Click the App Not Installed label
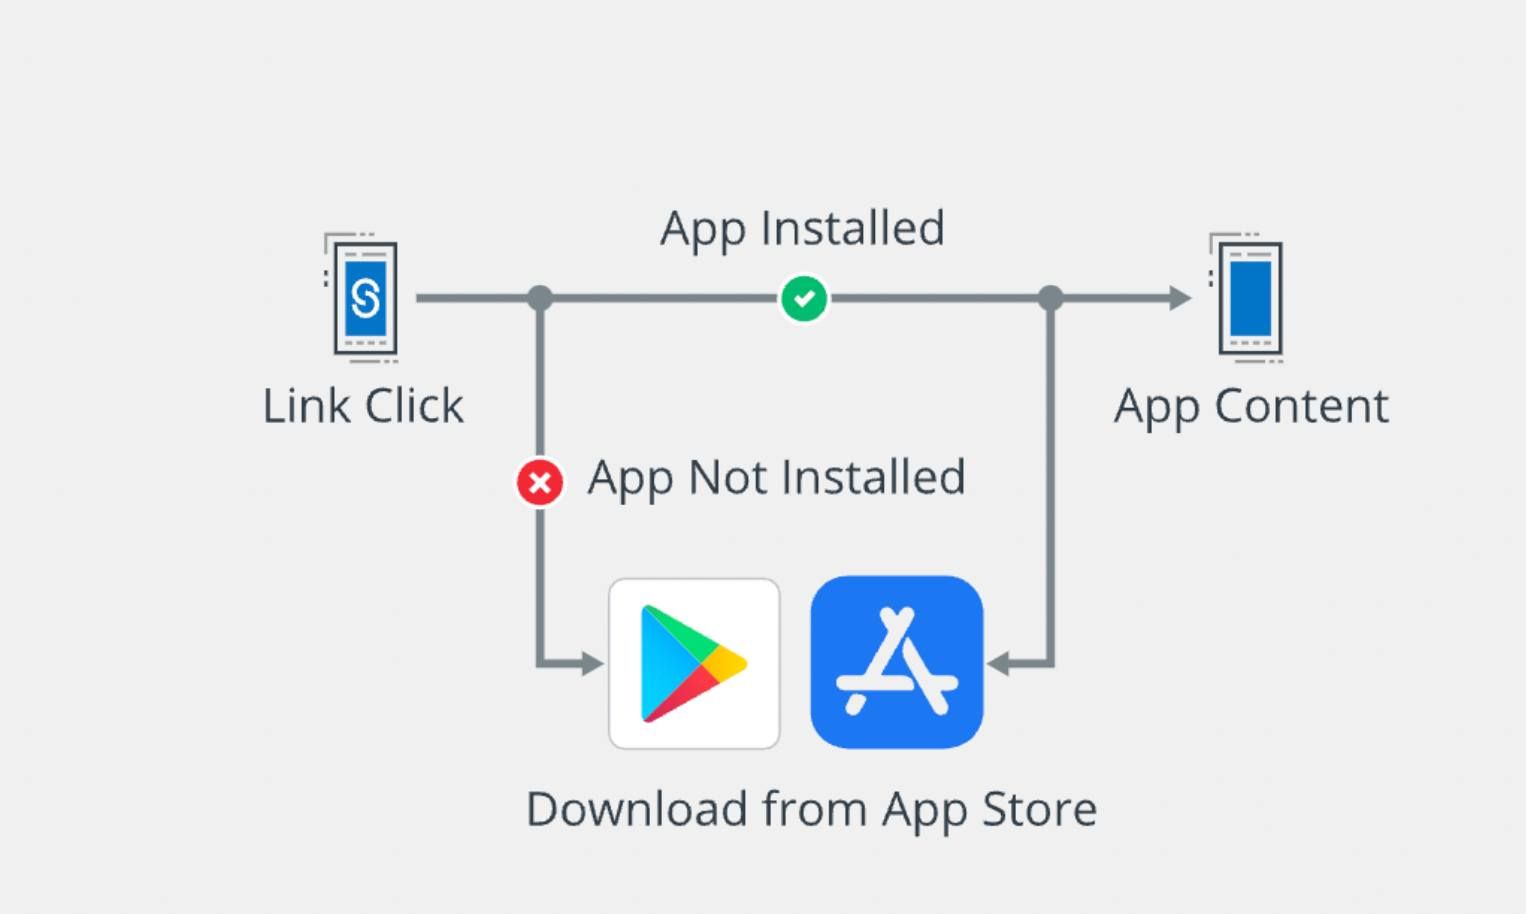Screen dimensions: 1526x914 (777, 479)
